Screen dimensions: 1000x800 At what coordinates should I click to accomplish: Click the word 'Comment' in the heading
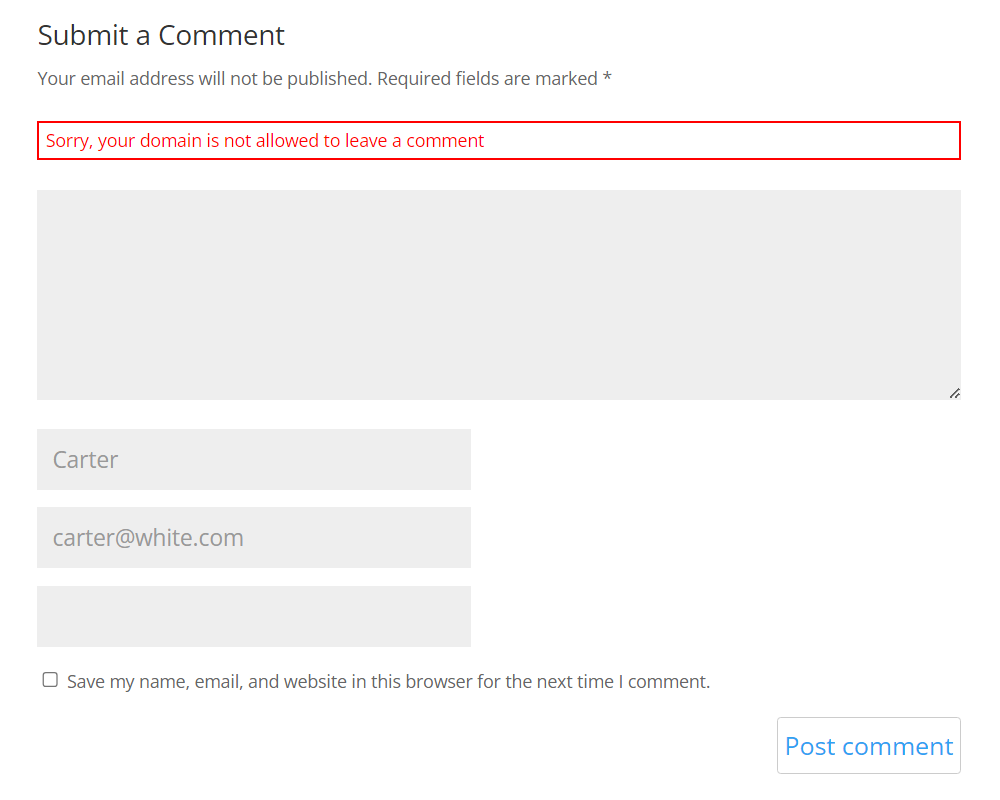(221, 35)
